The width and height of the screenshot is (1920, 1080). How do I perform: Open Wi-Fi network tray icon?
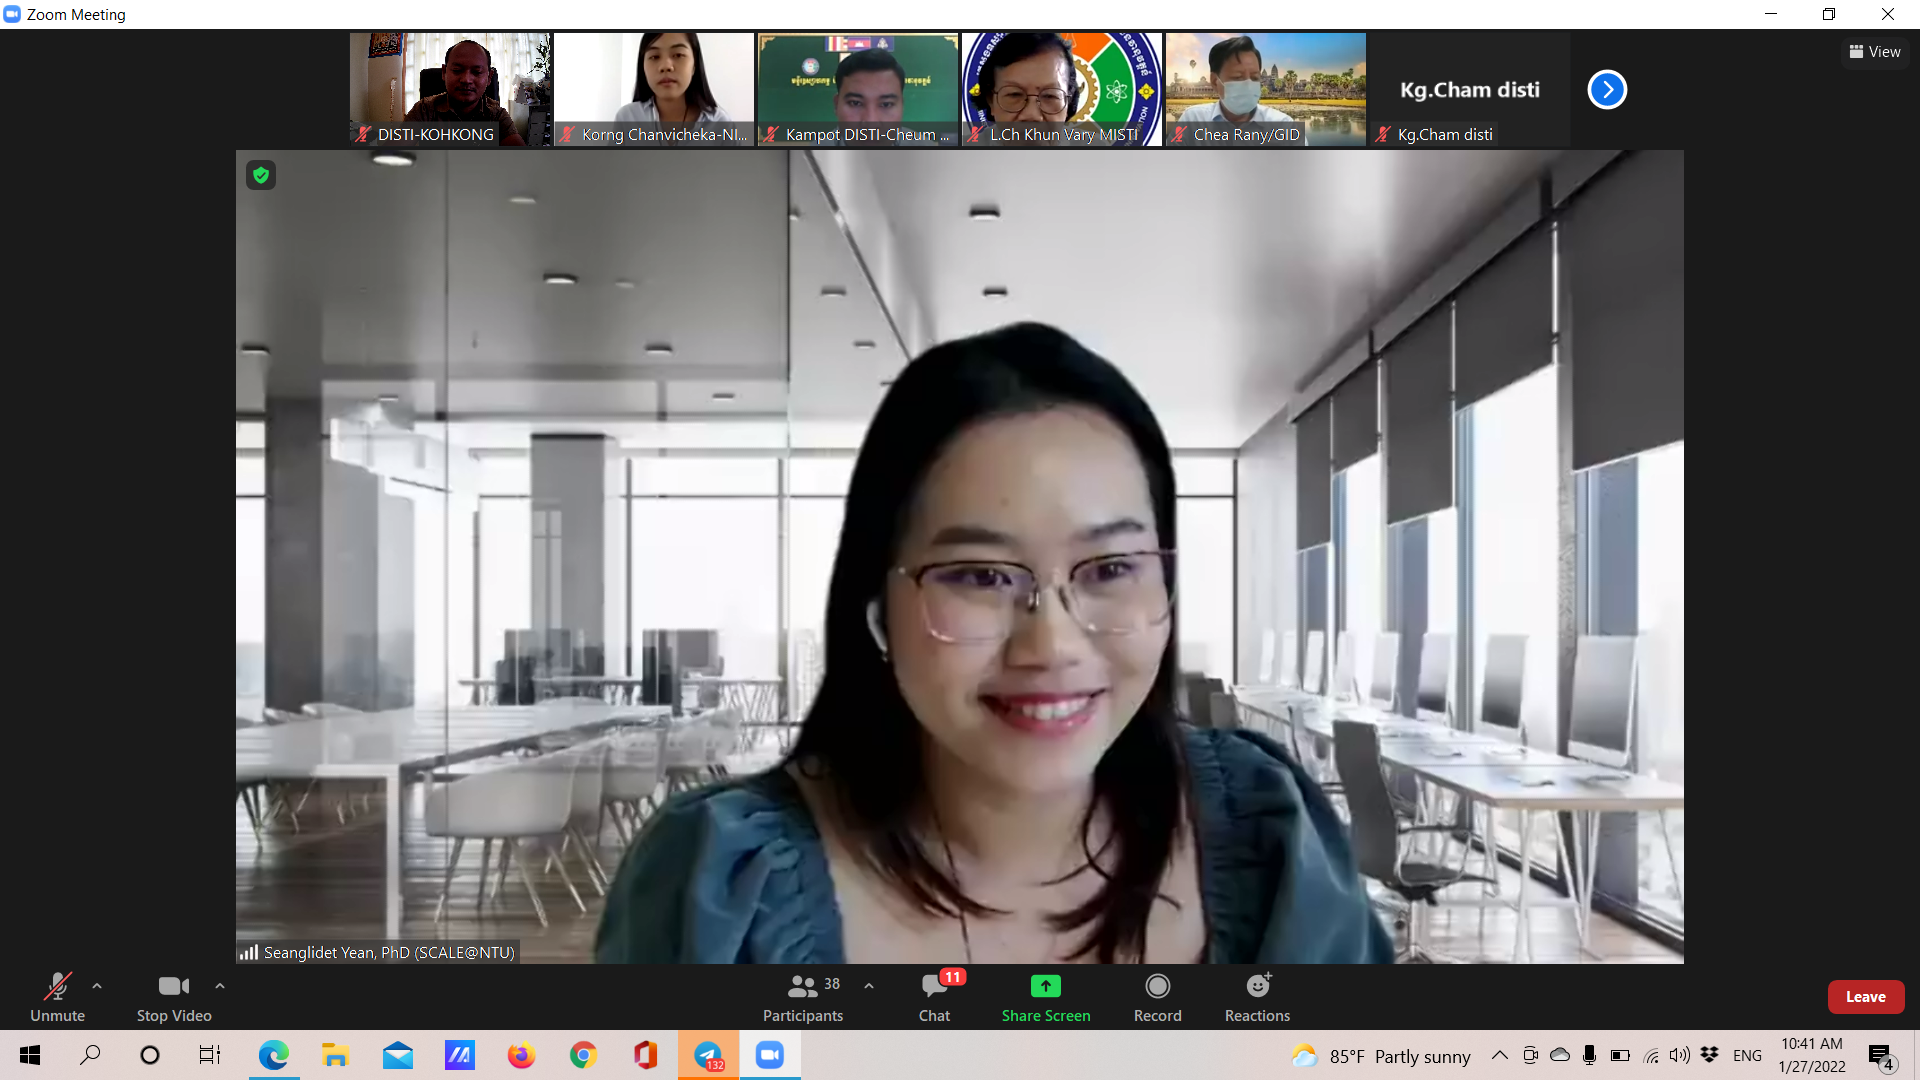tap(1651, 1055)
